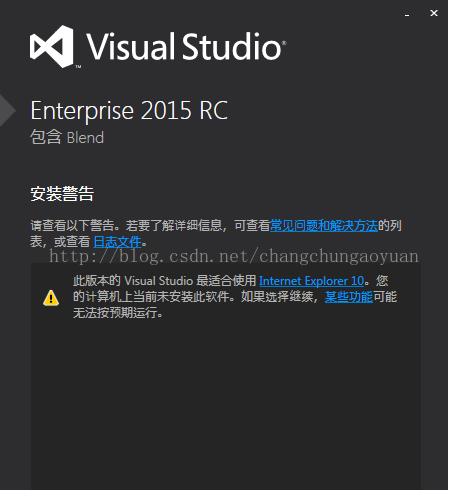Open the 日志文件 log file link
Screen dimensions: 450x490
pyautogui.click(x=117, y=242)
